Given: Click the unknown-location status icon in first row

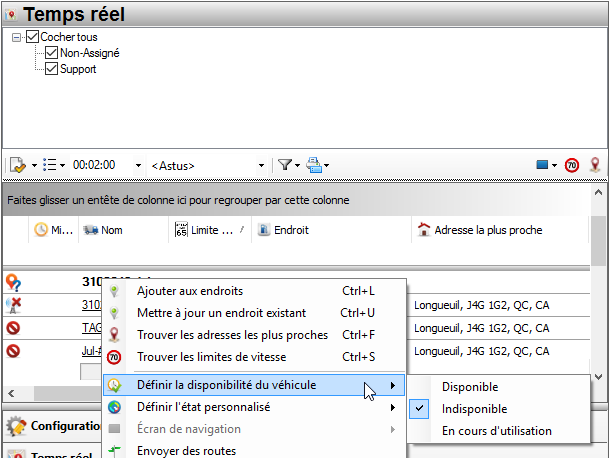Looking at the screenshot, I should (x=14, y=282).
